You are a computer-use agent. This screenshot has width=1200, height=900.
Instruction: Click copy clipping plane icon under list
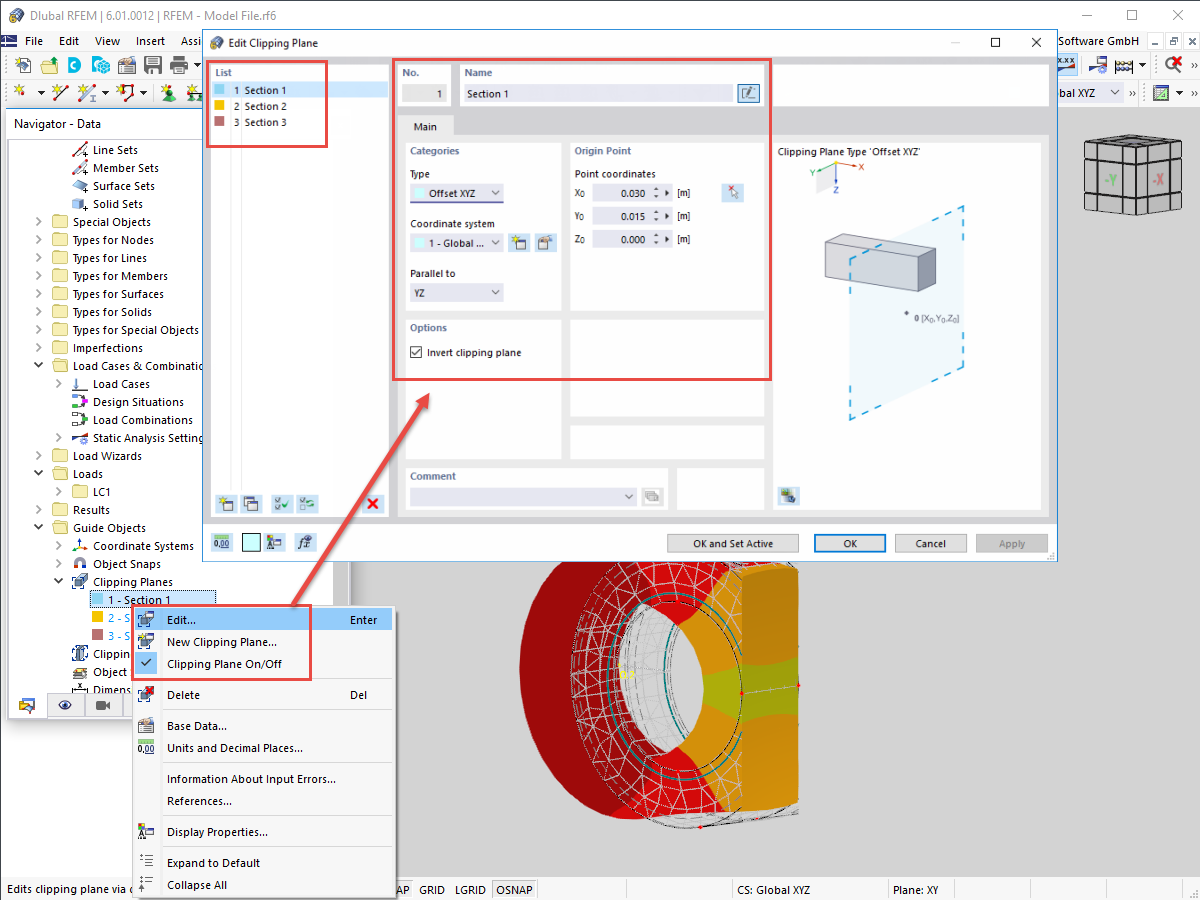(x=250, y=504)
